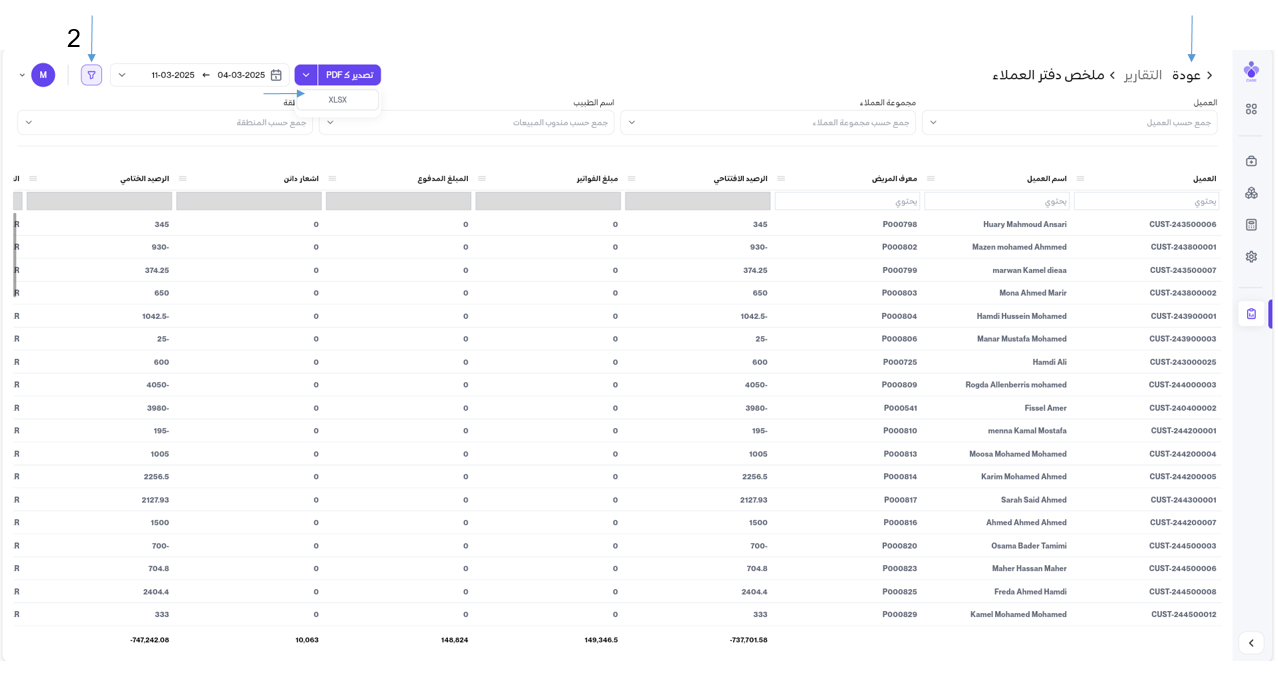Click the calendar icon in date range
Screen dimensions: 1278x685
click(x=276, y=75)
